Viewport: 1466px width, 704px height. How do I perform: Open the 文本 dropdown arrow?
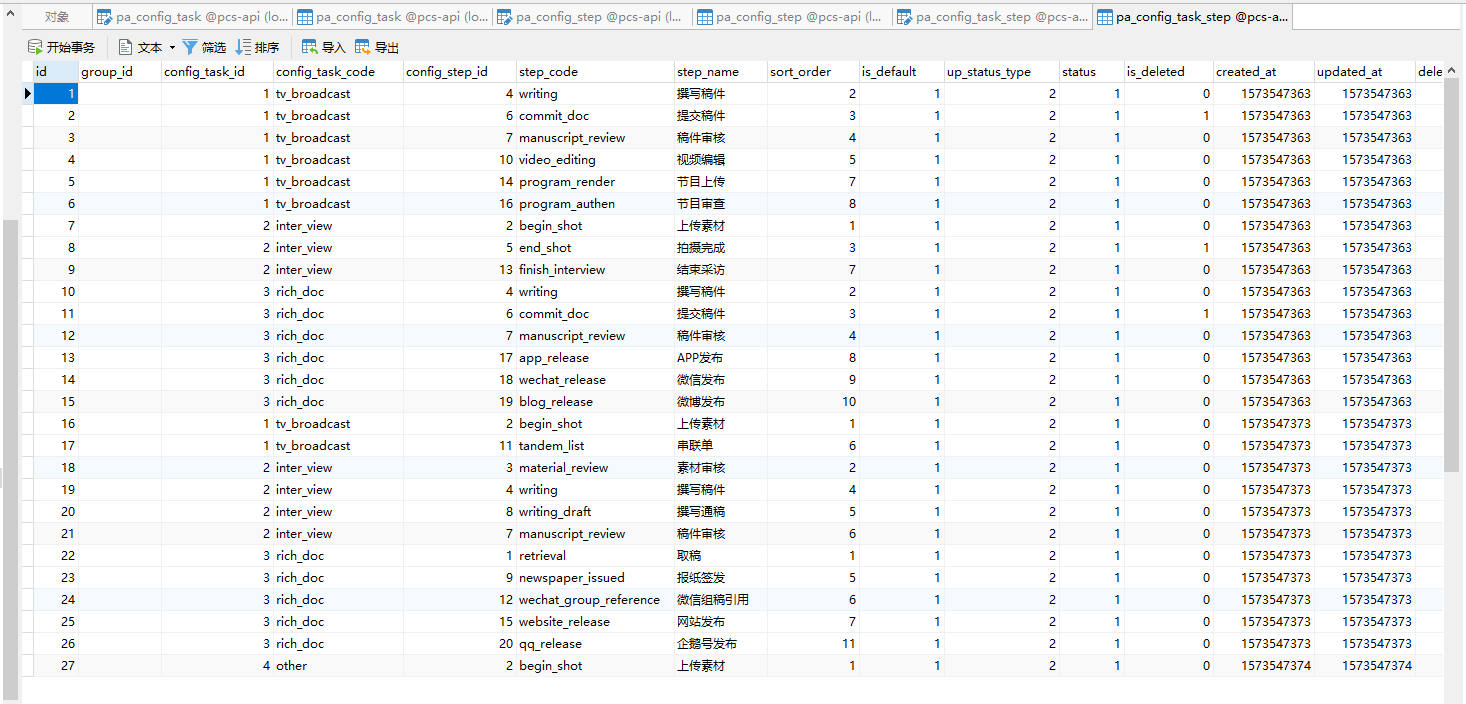click(172, 48)
